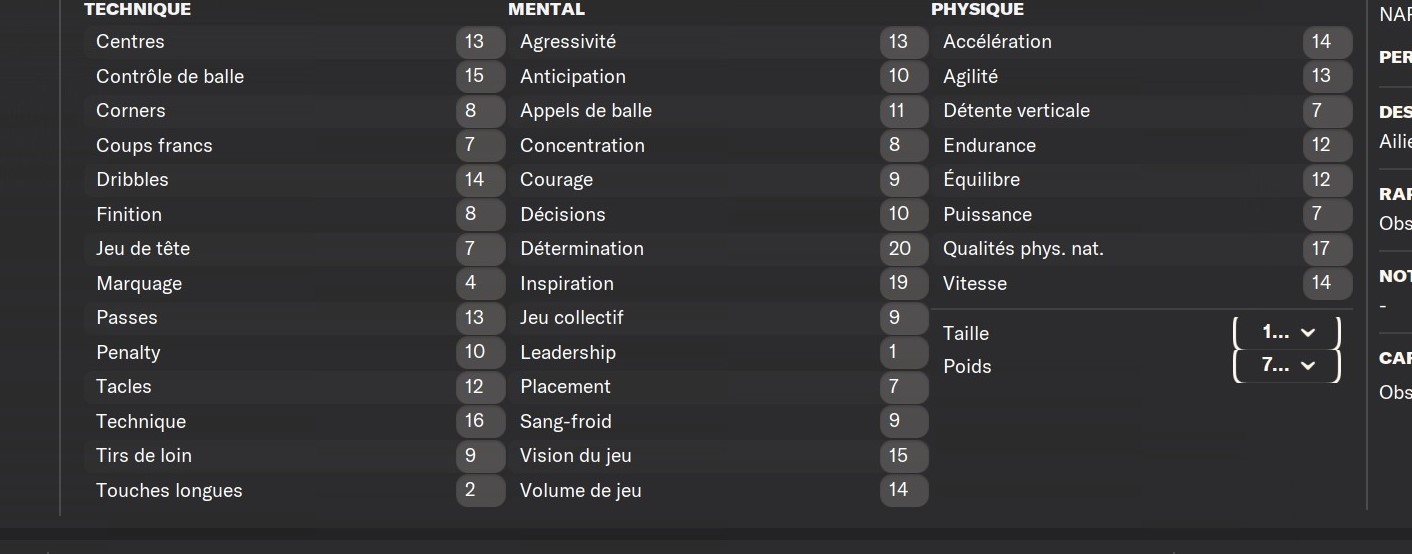Select the Qualités phys. nat. value 17

point(1327,248)
